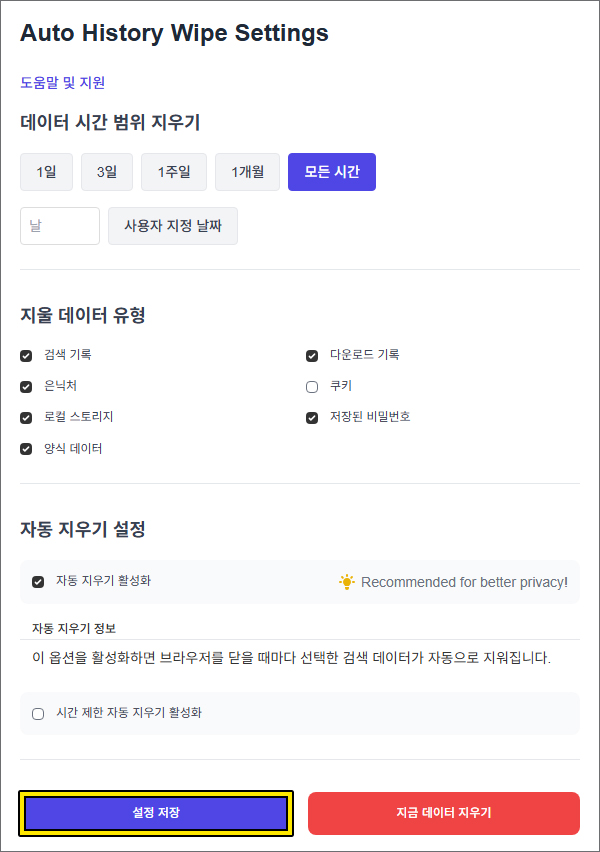Image resolution: width=600 pixels, height=852 pixels.
Task: Focus the 날 custom days input field
Action: pos(60,226)
